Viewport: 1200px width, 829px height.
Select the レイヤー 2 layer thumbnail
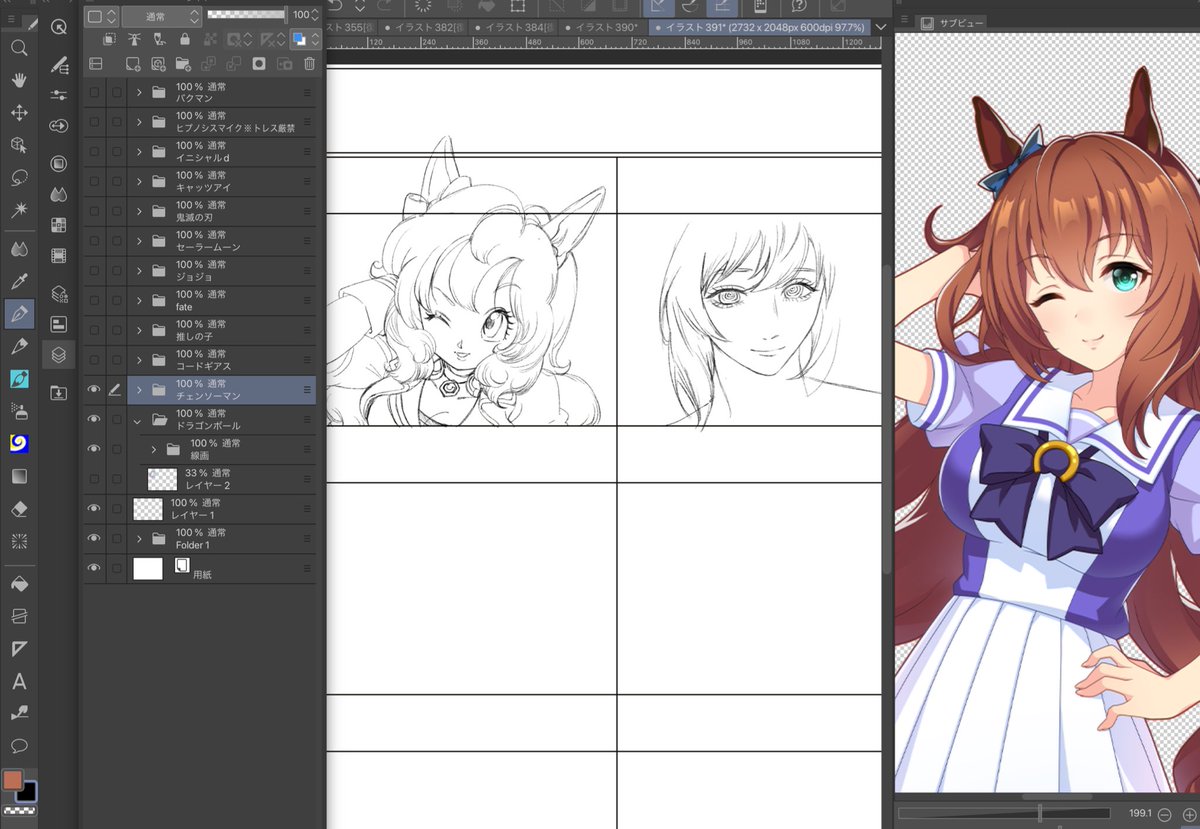(x=162, y=479)
